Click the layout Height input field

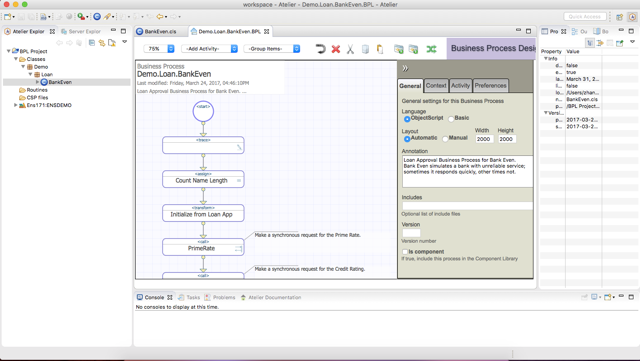point(507,139)
